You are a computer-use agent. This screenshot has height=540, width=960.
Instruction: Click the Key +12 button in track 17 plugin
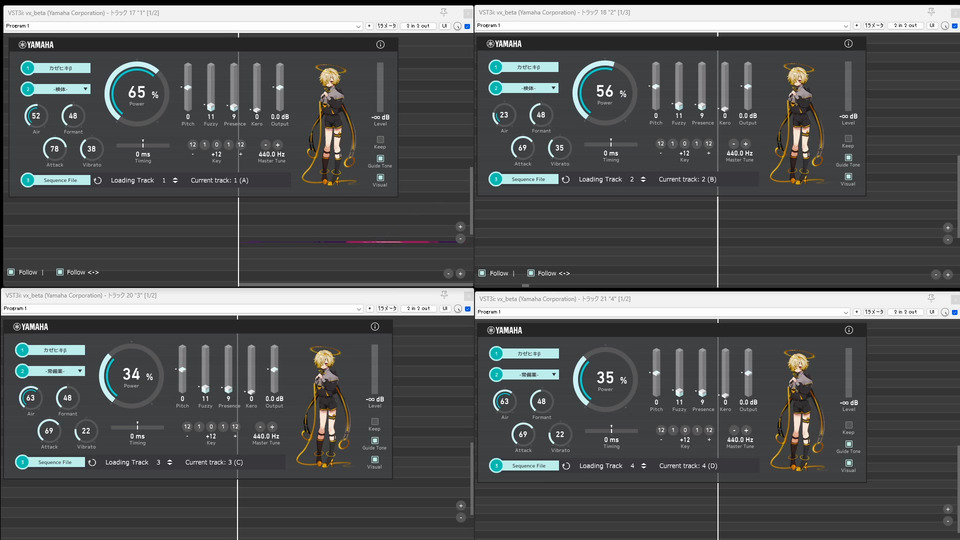[241, 145]
